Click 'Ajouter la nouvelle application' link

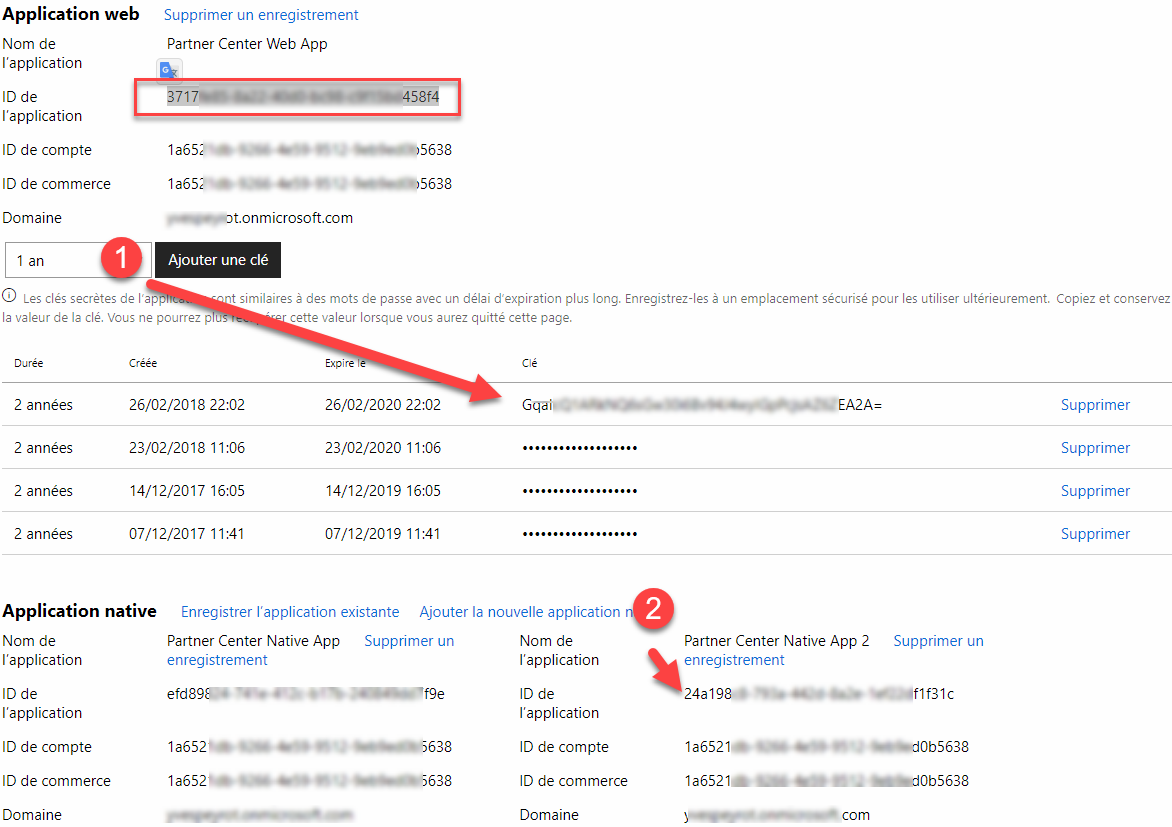(x=525, y=612)
